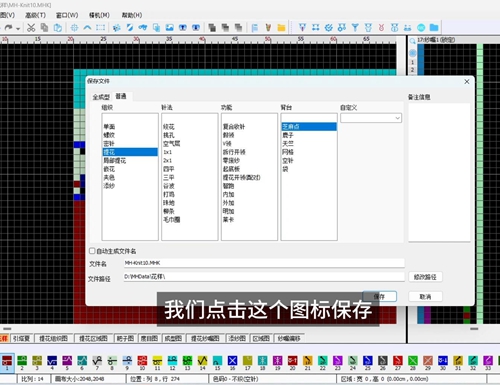500x385 pixels.
Task: Click the 保存 button in dialog
Action: 379,296
